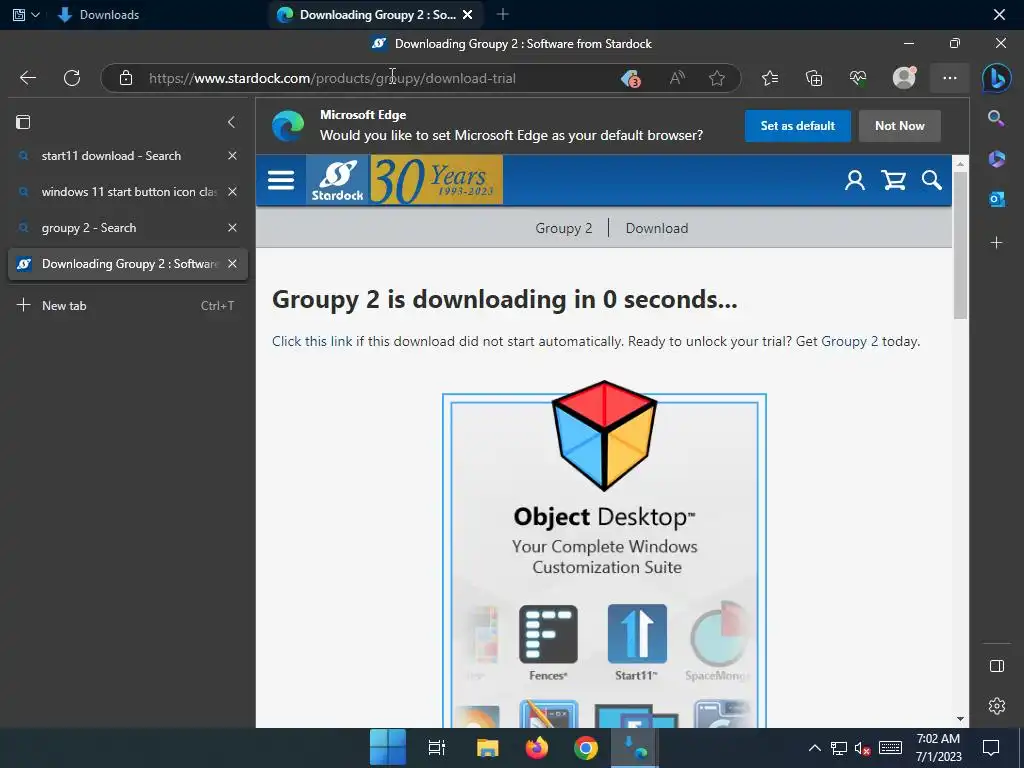Open Outlook in the Edge sidebar
The height and width of the screenshot is (768, 1024).
[x=997, y=199]
